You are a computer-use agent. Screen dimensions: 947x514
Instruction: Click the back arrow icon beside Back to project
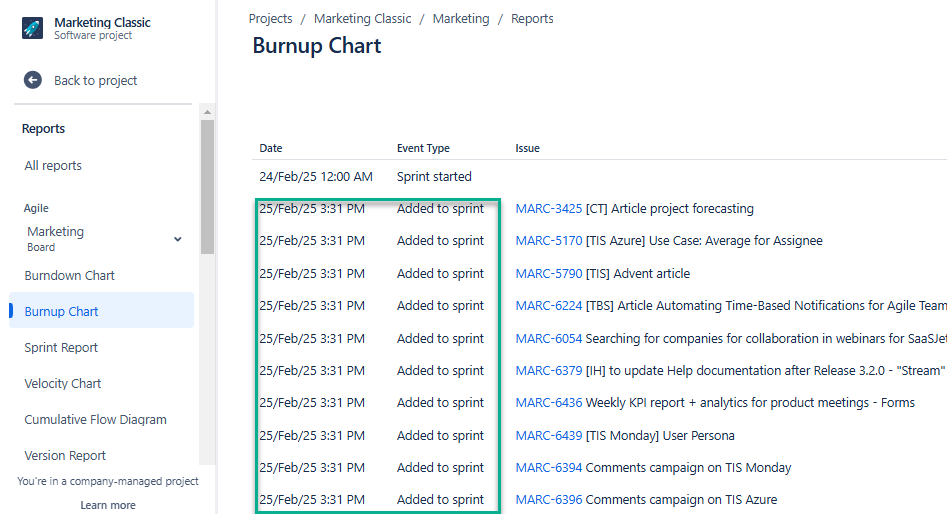pyautogui.click(x=33, y=80)
